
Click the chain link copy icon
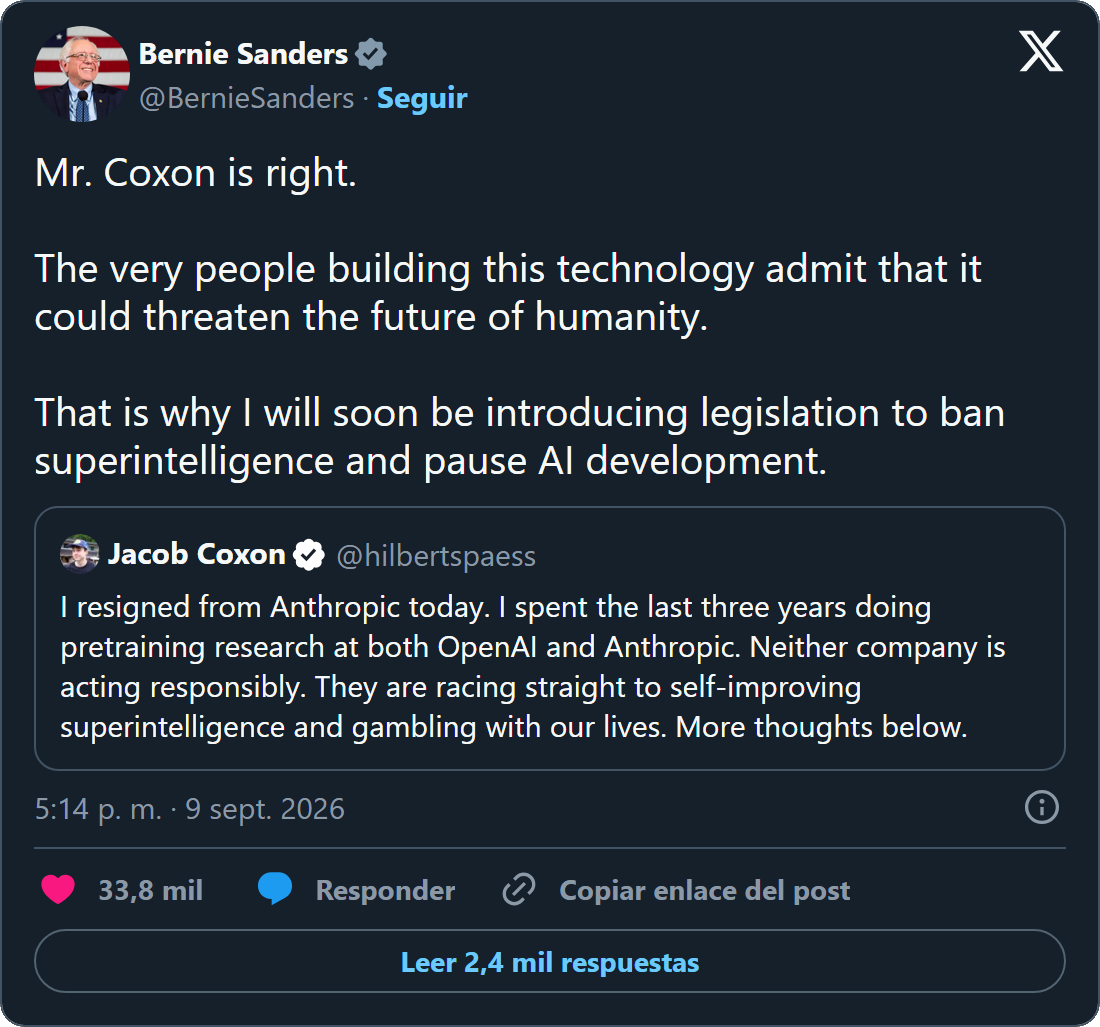[x=519, y=890]
